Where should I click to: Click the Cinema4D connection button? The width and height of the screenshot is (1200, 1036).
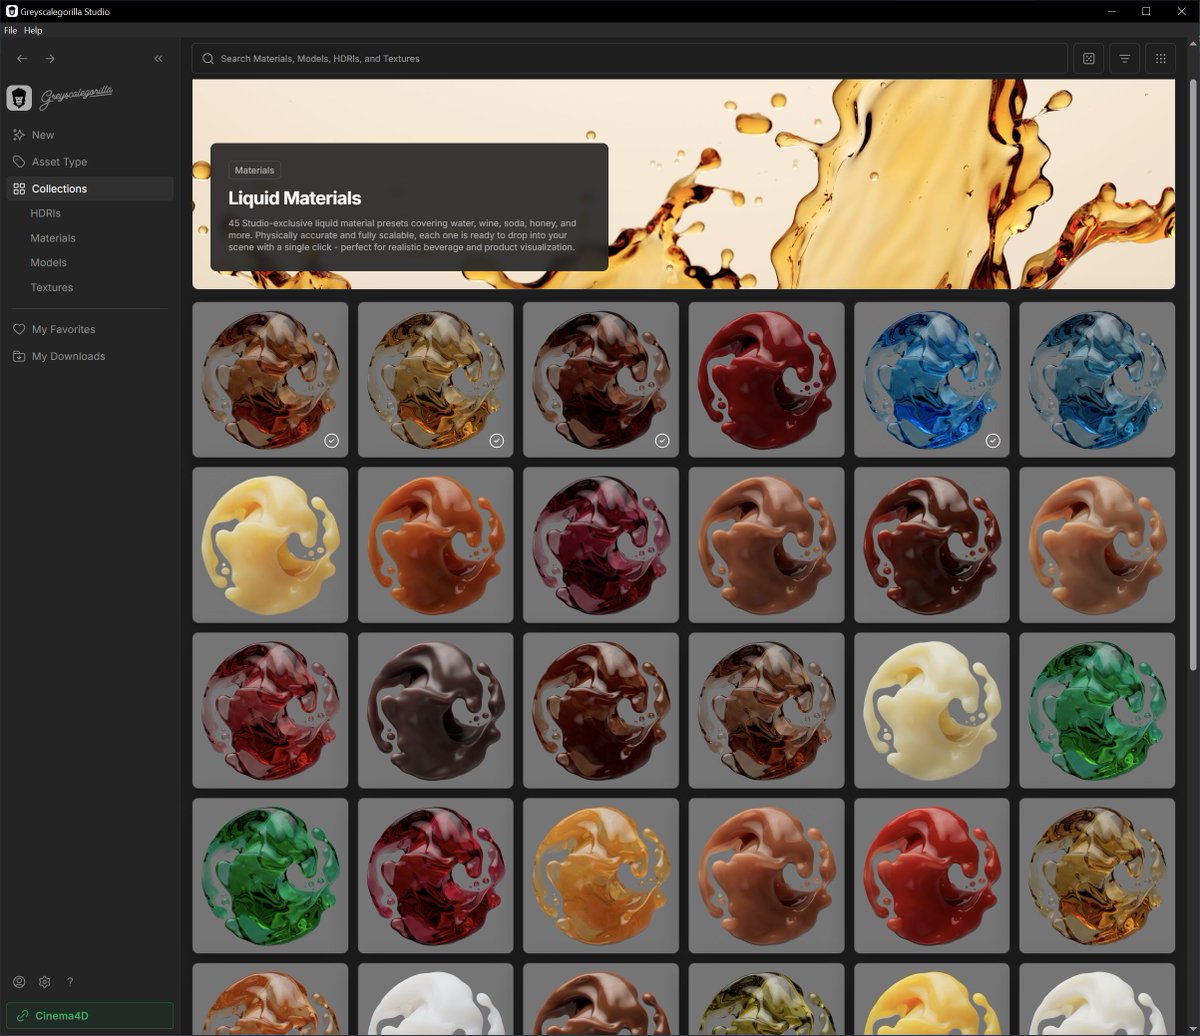(90, 1016)
